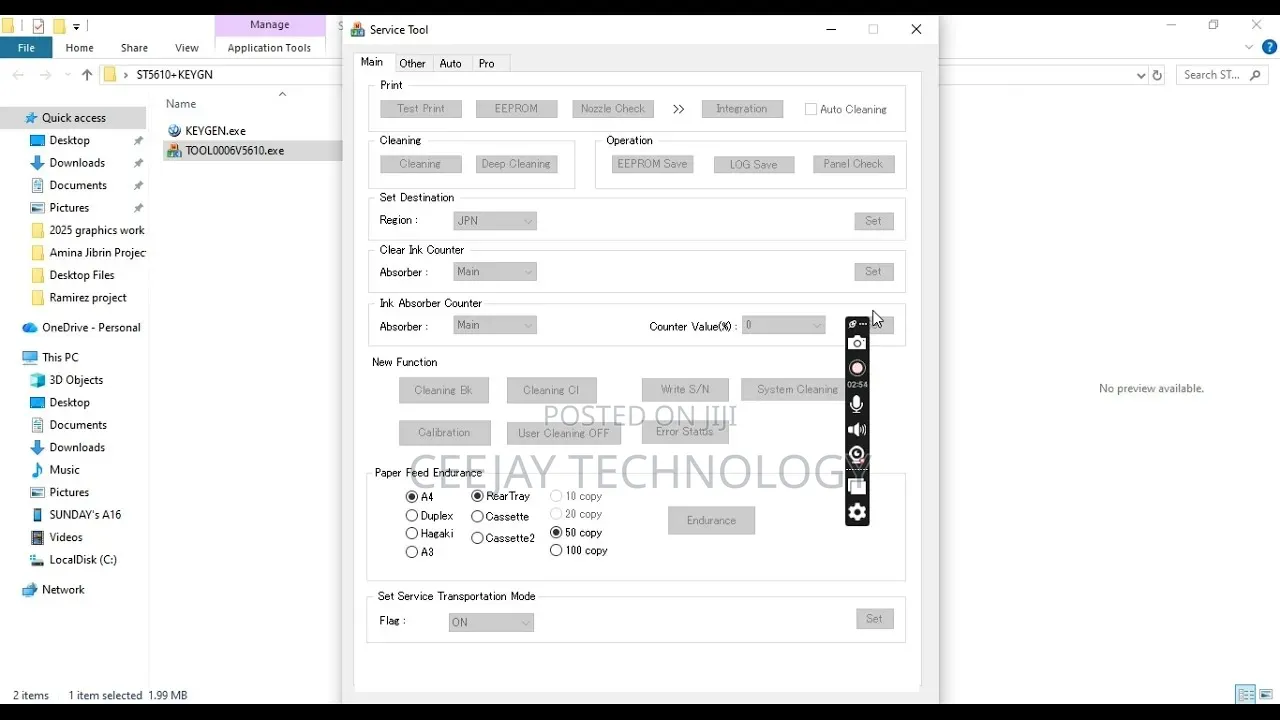Select OneDrive - Personal in sidebar
Image resolution: width=1280 pixels, height=720 pixels.
(x=91, y=328)
